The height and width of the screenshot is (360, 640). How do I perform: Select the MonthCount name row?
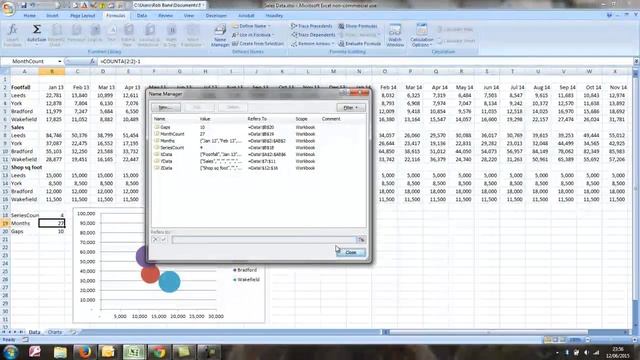click(x=259, y=134)
